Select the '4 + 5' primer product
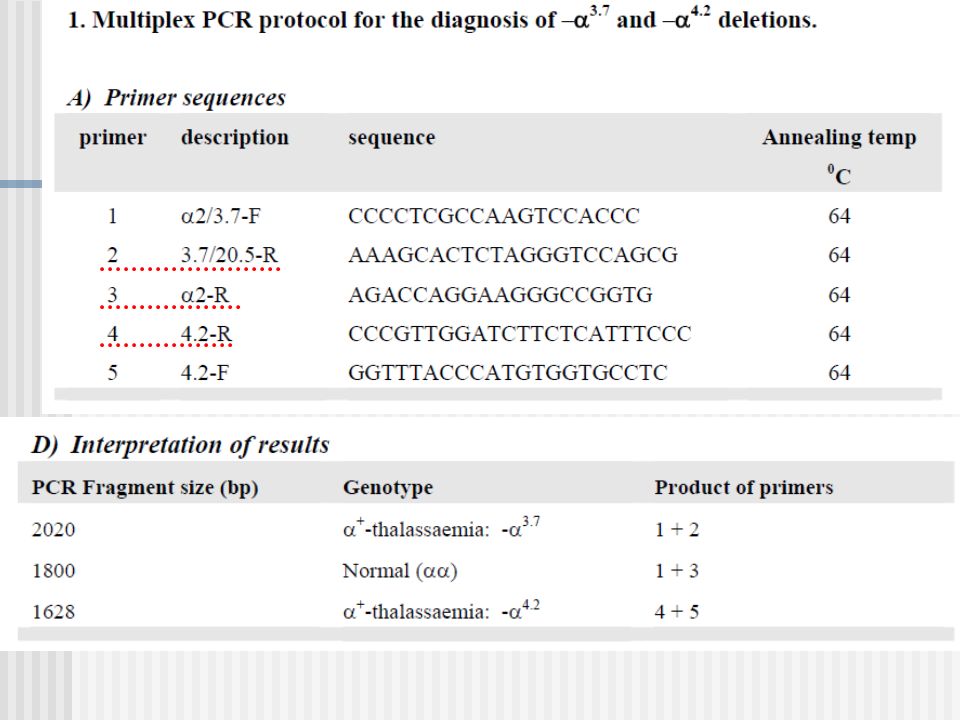The height and width of the screenshot is (720, 960). click(677, 611)
